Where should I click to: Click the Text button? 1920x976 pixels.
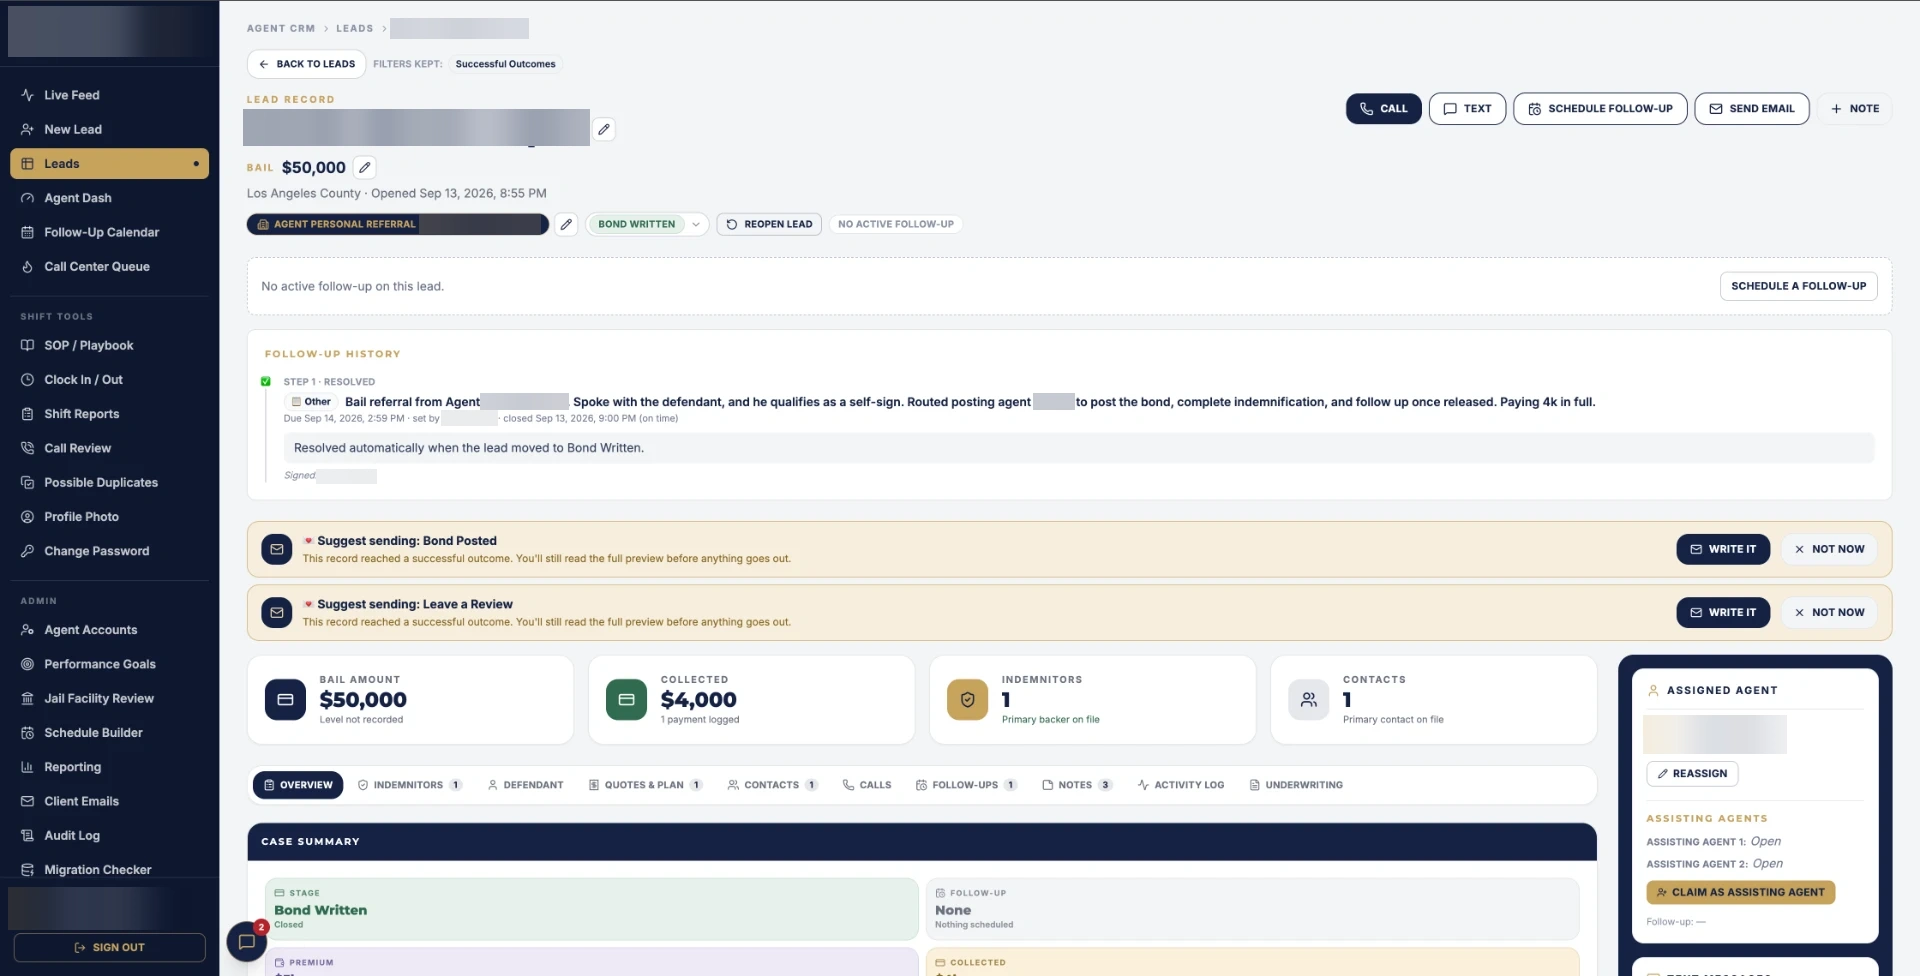[1467, 108]
